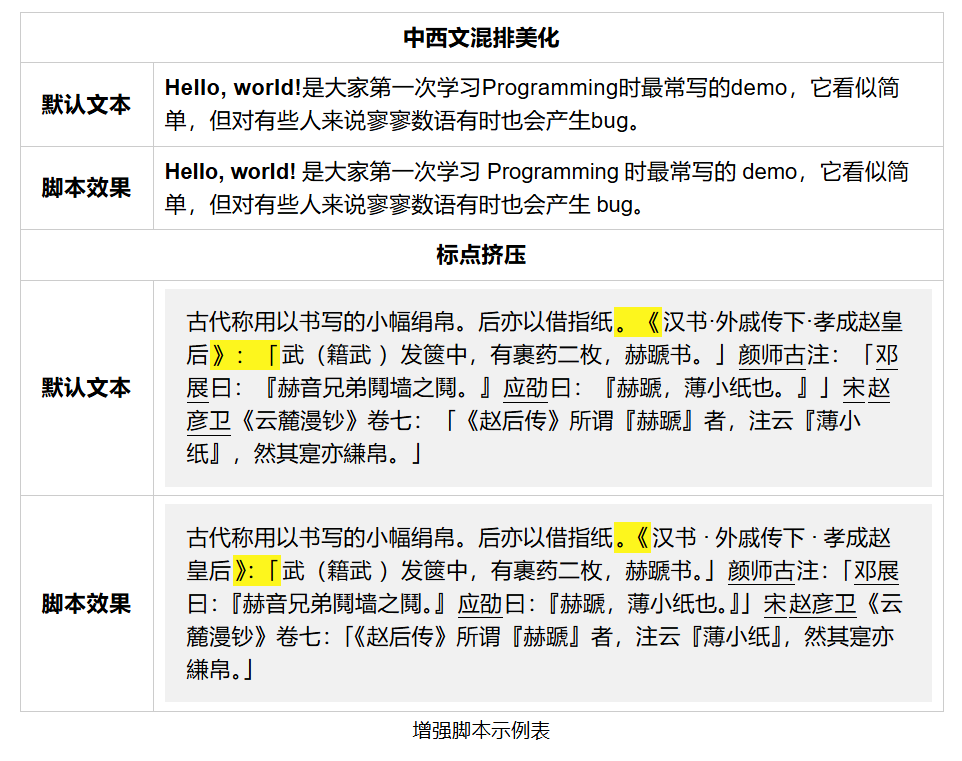Click underlined name 赵彦卫 in the 脚本效果 passage
Screen dimensions: 962x761
[822, 605]
